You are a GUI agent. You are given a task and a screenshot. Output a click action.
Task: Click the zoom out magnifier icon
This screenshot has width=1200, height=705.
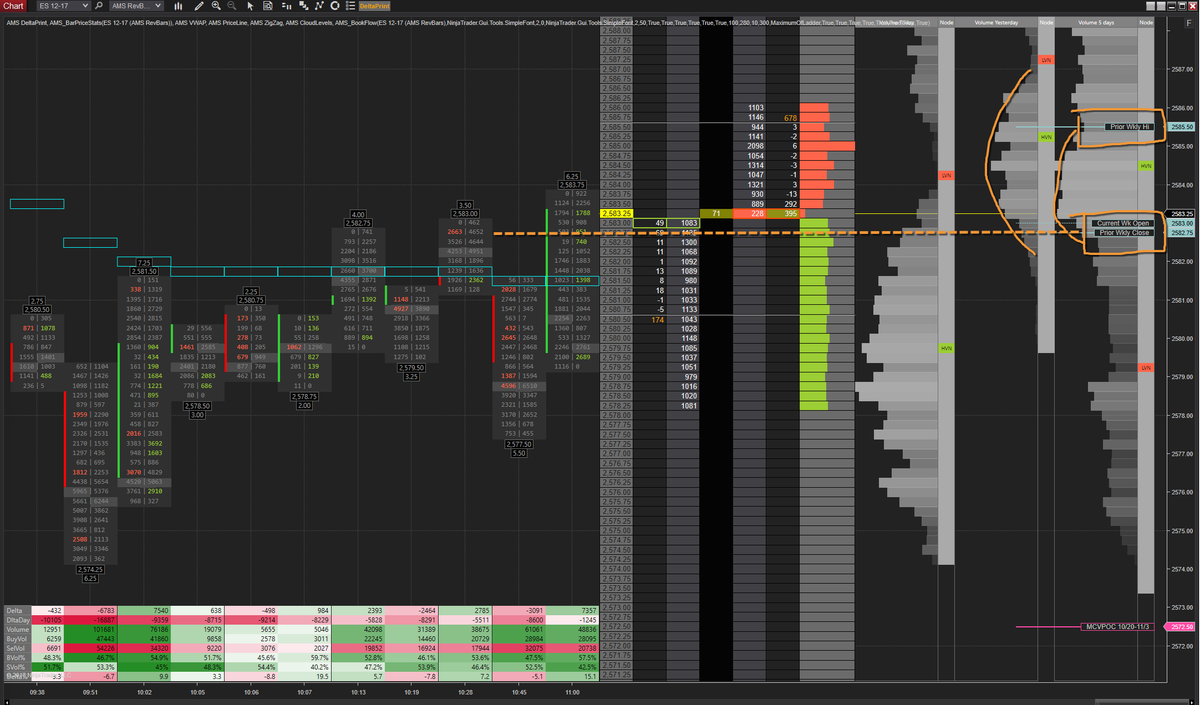click(233, 6)
